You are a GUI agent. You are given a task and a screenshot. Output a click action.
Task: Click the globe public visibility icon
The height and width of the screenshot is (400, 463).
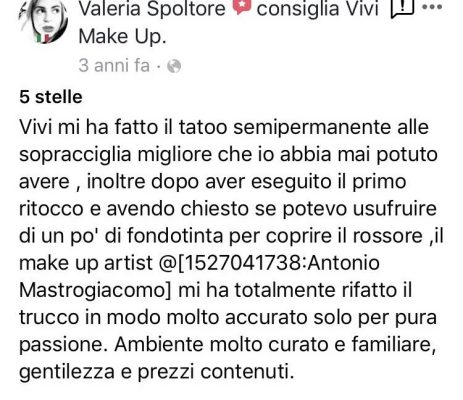click(x=174, y=66)
